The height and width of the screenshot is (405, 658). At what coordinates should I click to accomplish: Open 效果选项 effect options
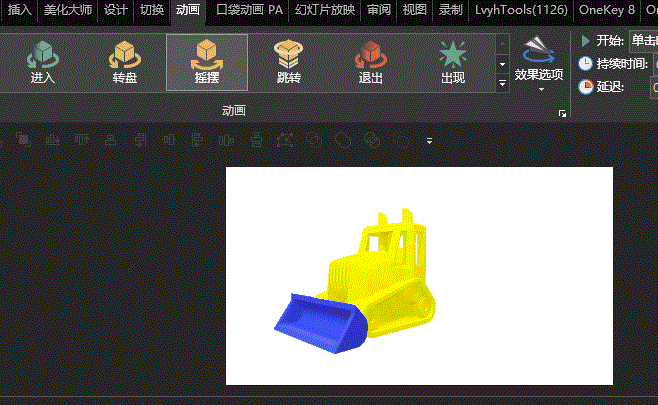tap(539, 62)
